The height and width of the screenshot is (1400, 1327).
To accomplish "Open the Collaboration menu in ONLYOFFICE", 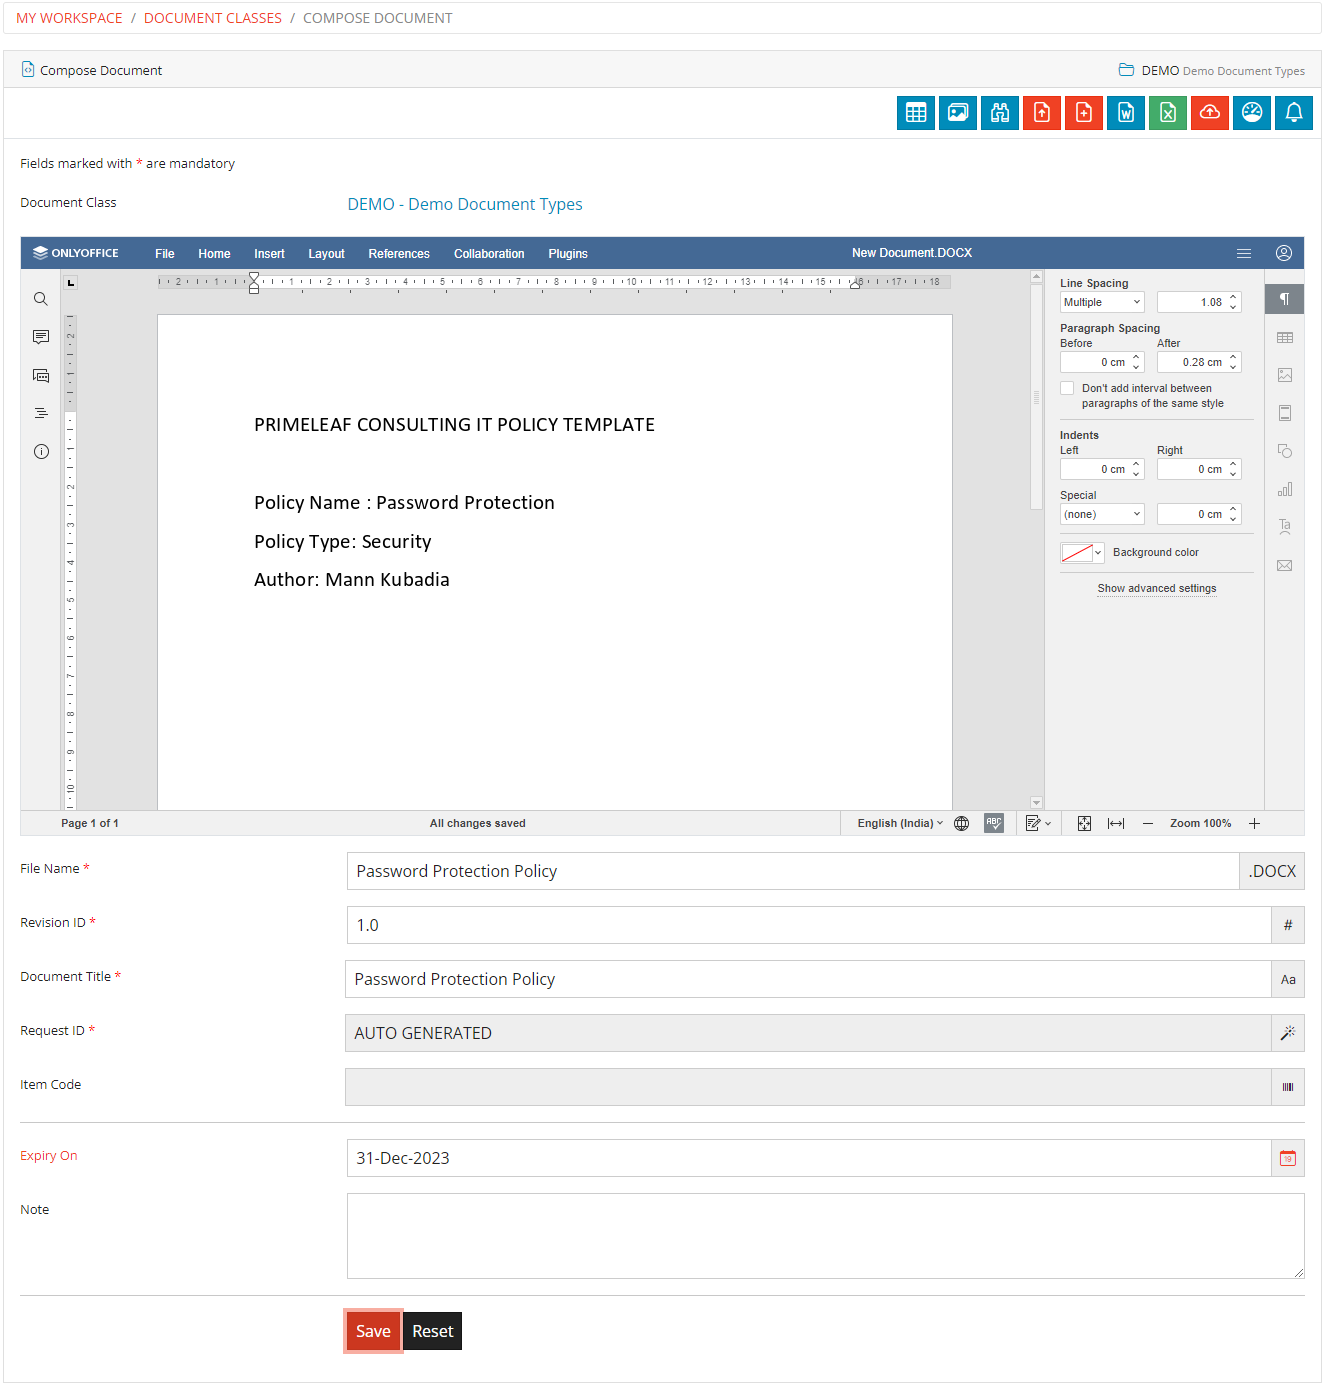I will click(x=489, y=253).
